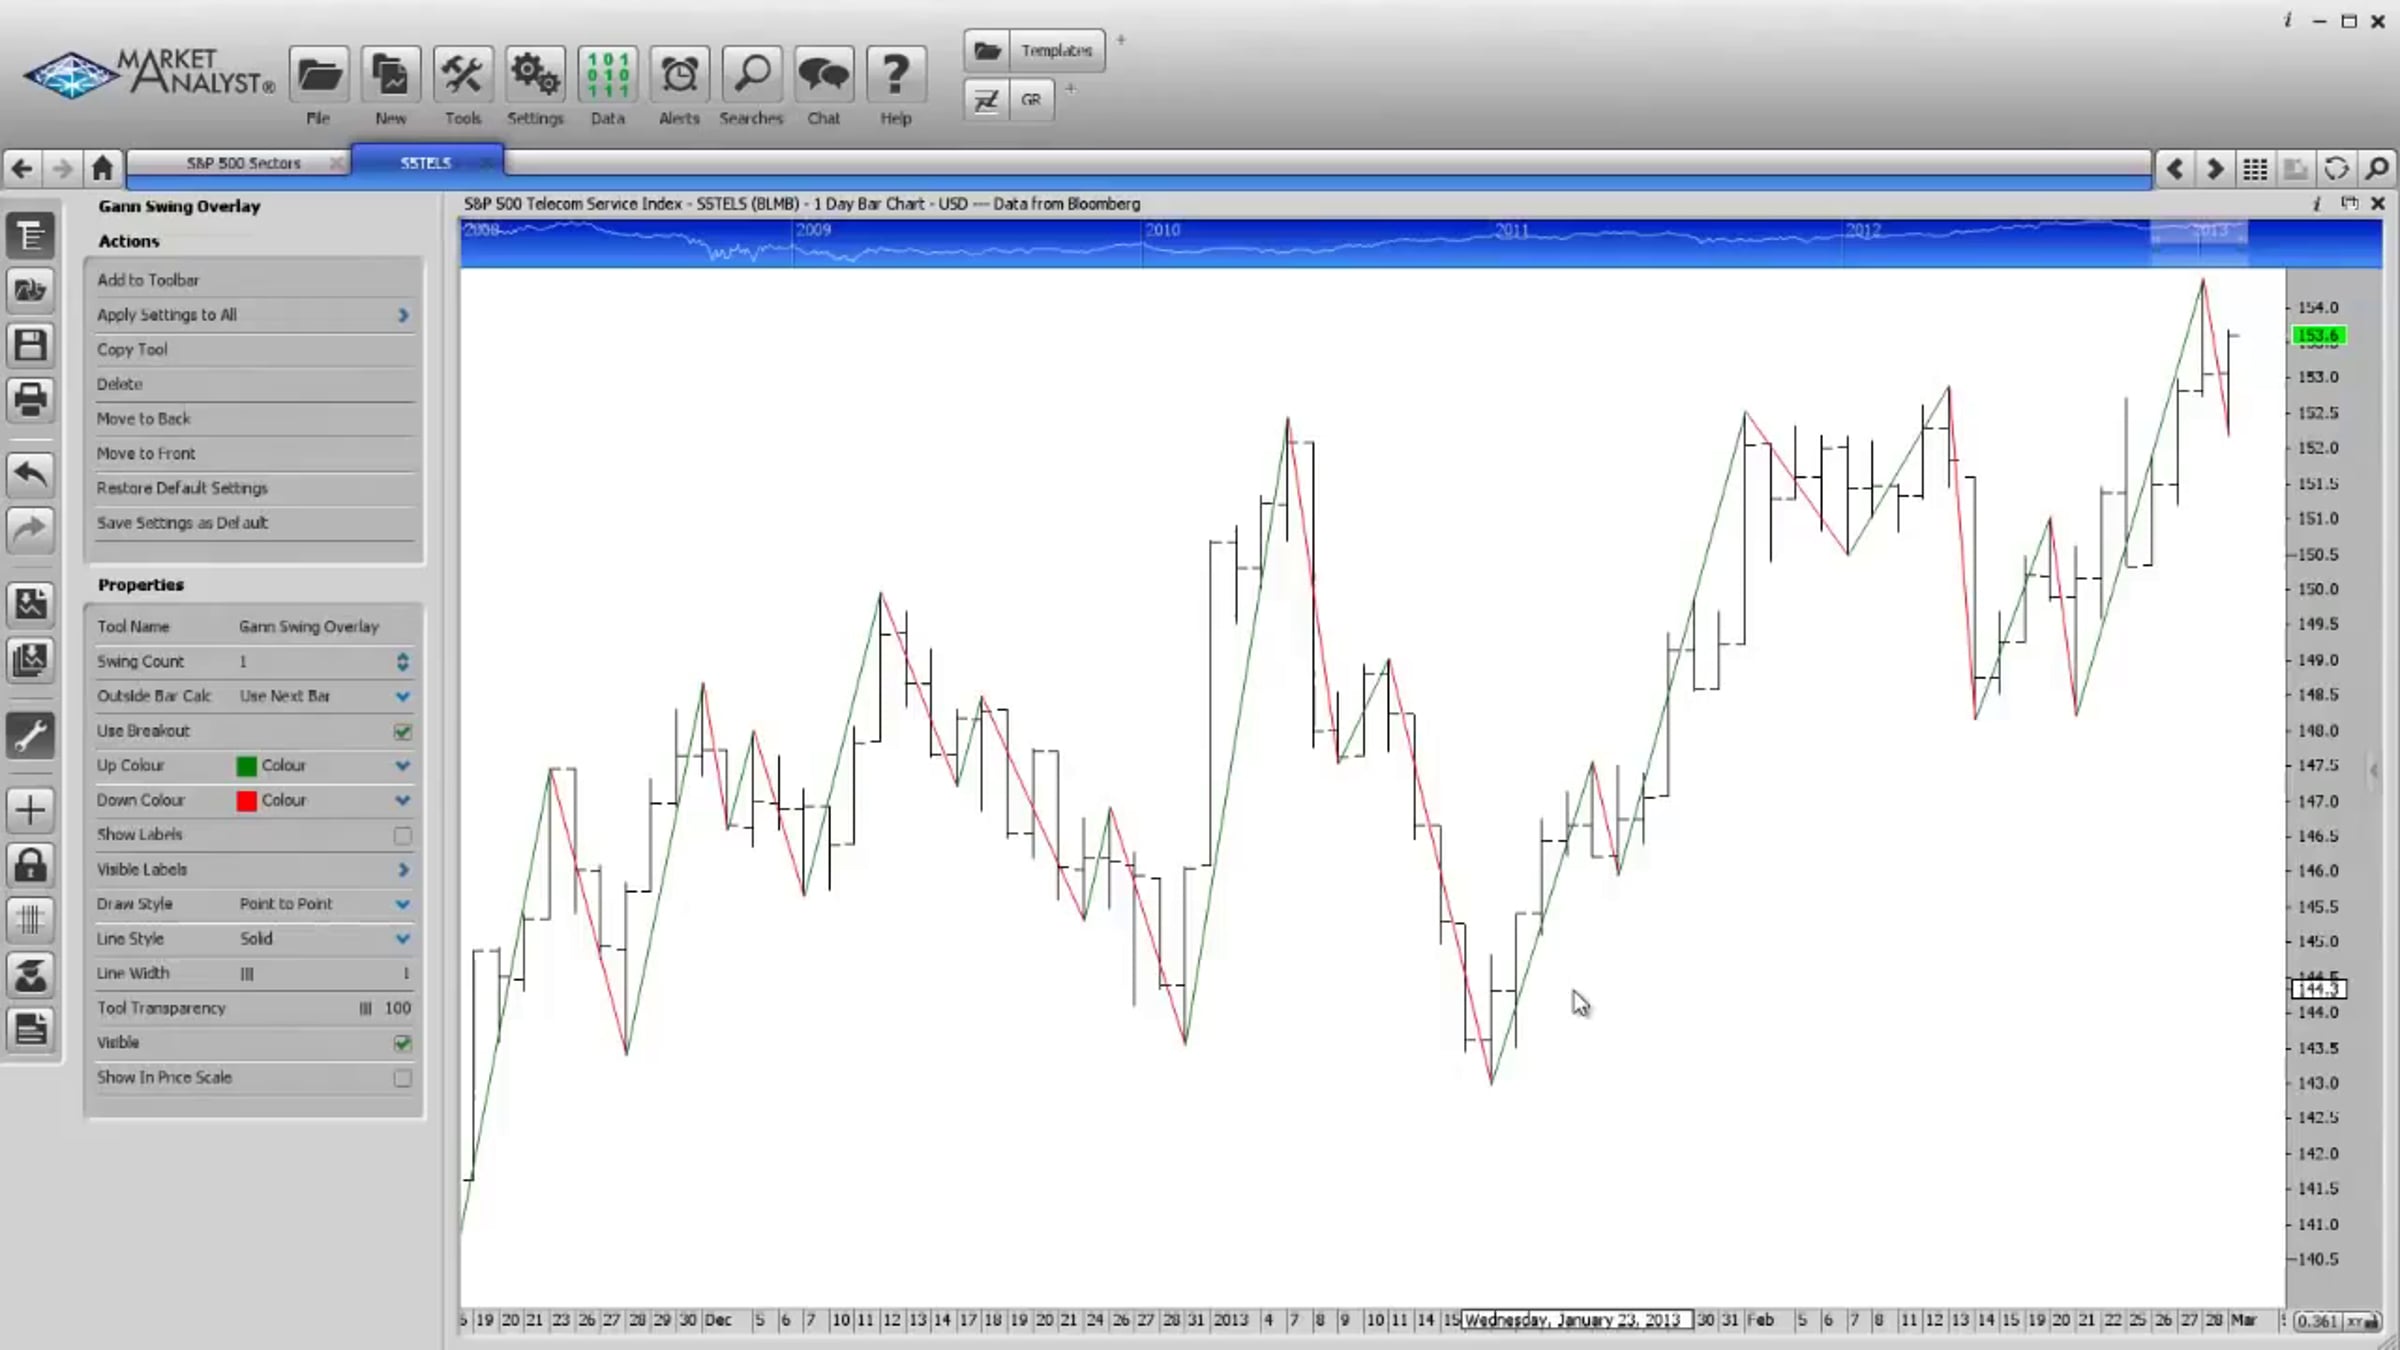The height and width of the screenshot is (1350, 2400).
Task: Uncheck the Use Breakout option
Action: [402, 731]
